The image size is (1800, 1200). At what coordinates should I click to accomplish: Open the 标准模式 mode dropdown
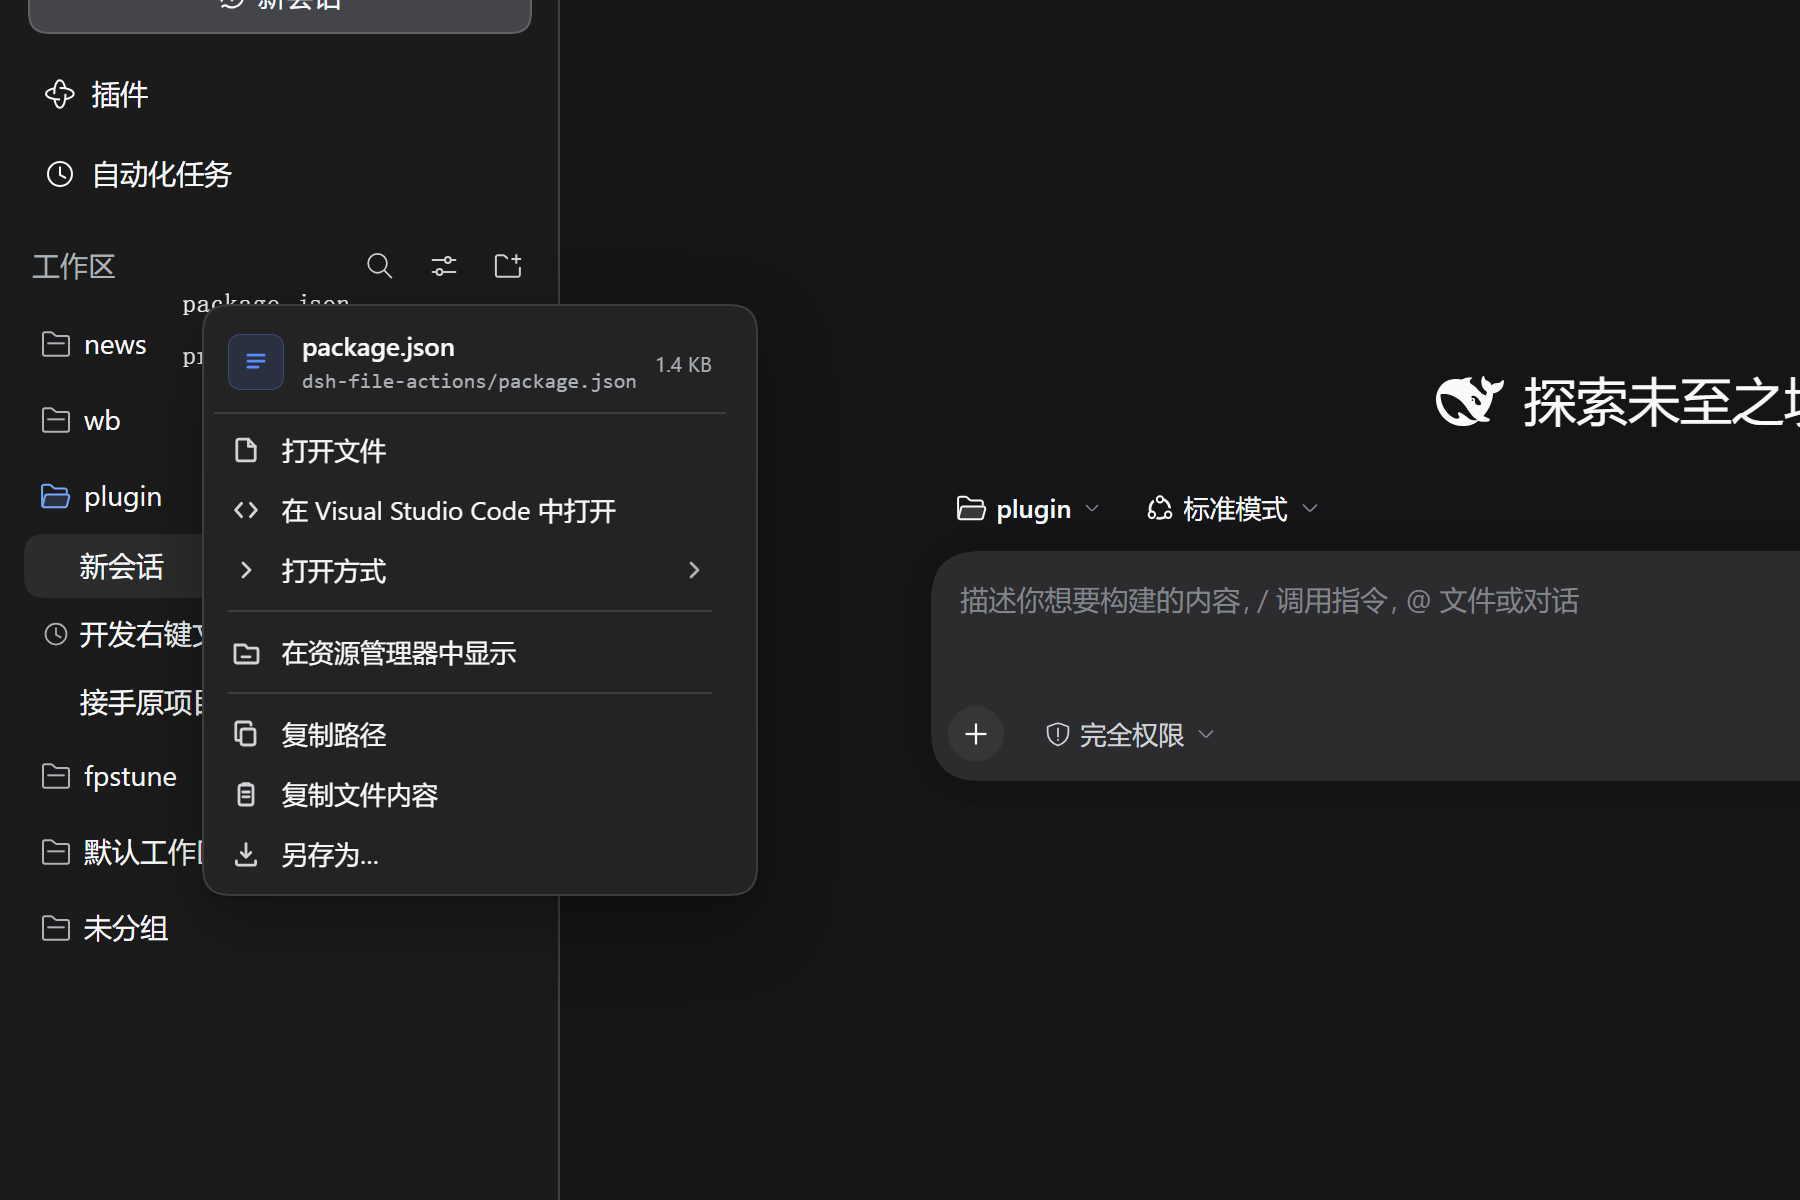point(1232,509)
